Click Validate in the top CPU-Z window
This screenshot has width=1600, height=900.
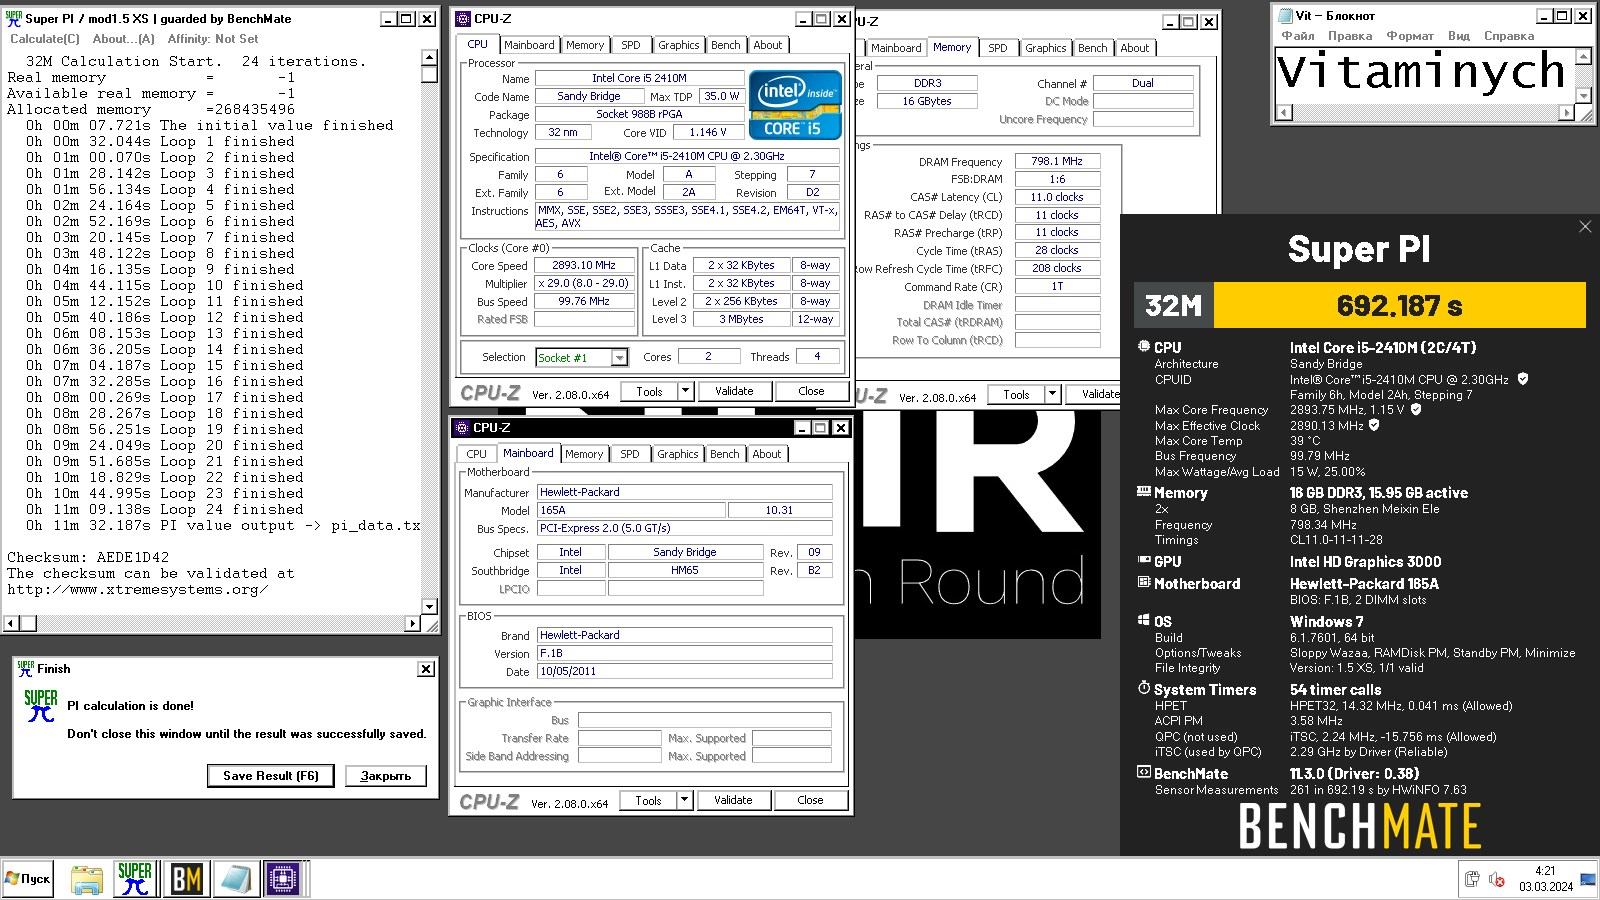coord(734,391)
